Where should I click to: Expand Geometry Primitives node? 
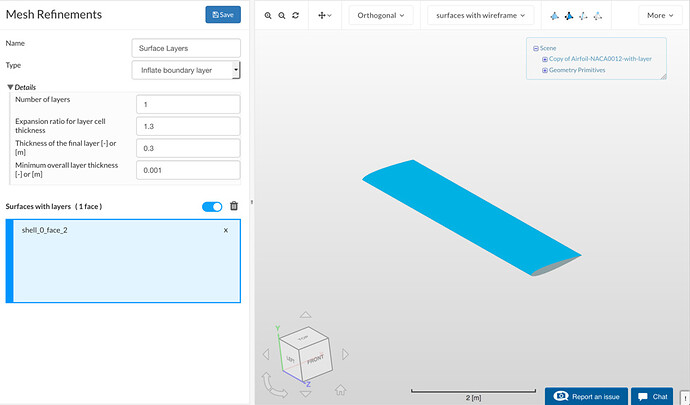(545, 70)
